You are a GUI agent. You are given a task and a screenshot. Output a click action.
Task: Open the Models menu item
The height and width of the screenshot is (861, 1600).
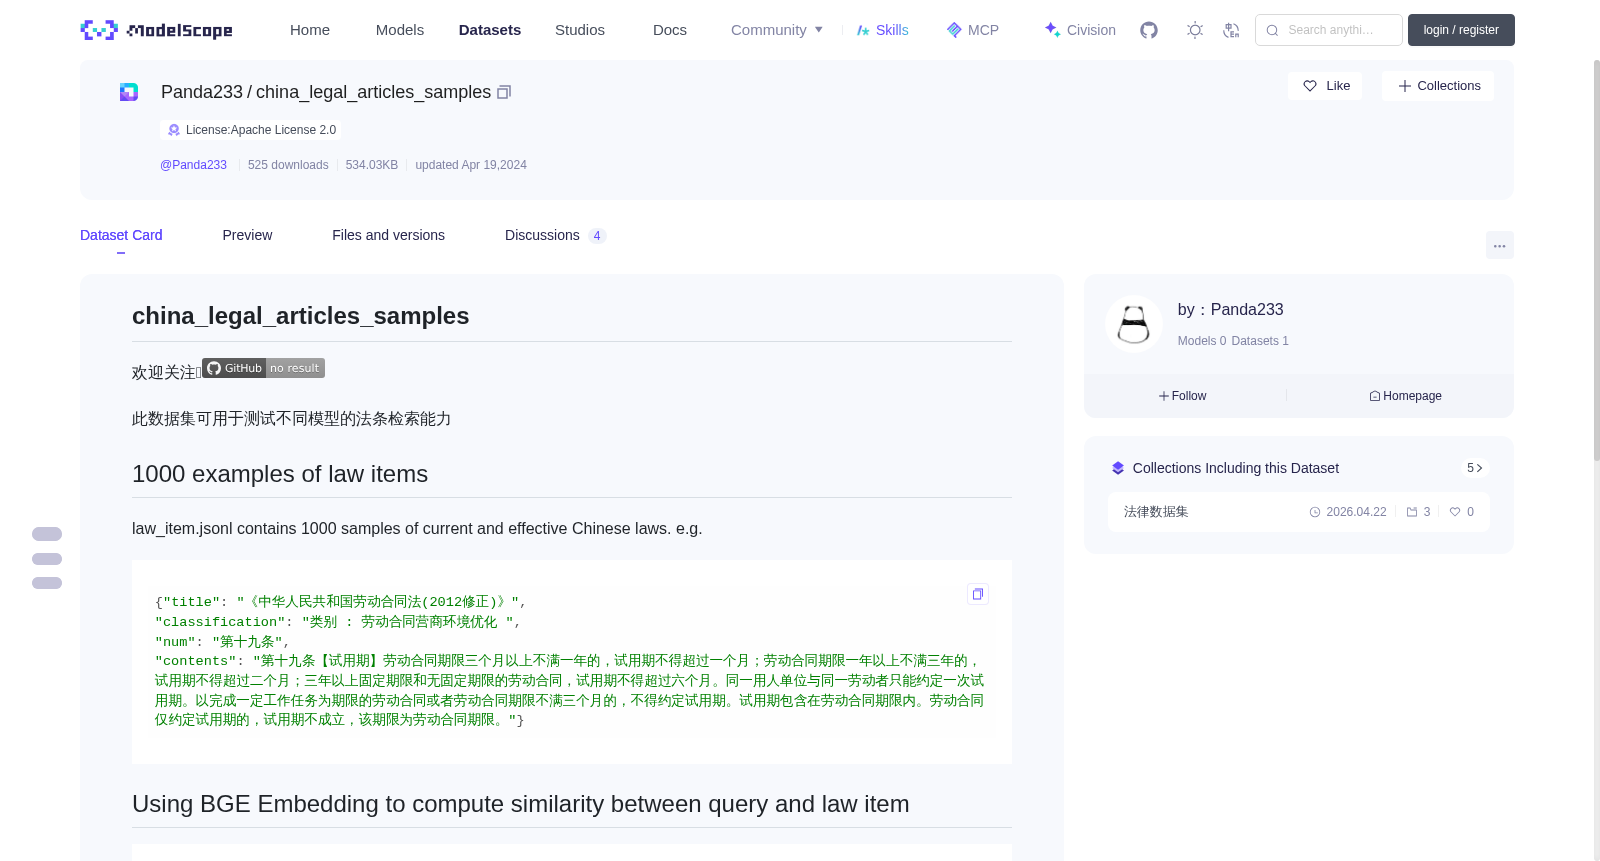(x=400, y=30)
